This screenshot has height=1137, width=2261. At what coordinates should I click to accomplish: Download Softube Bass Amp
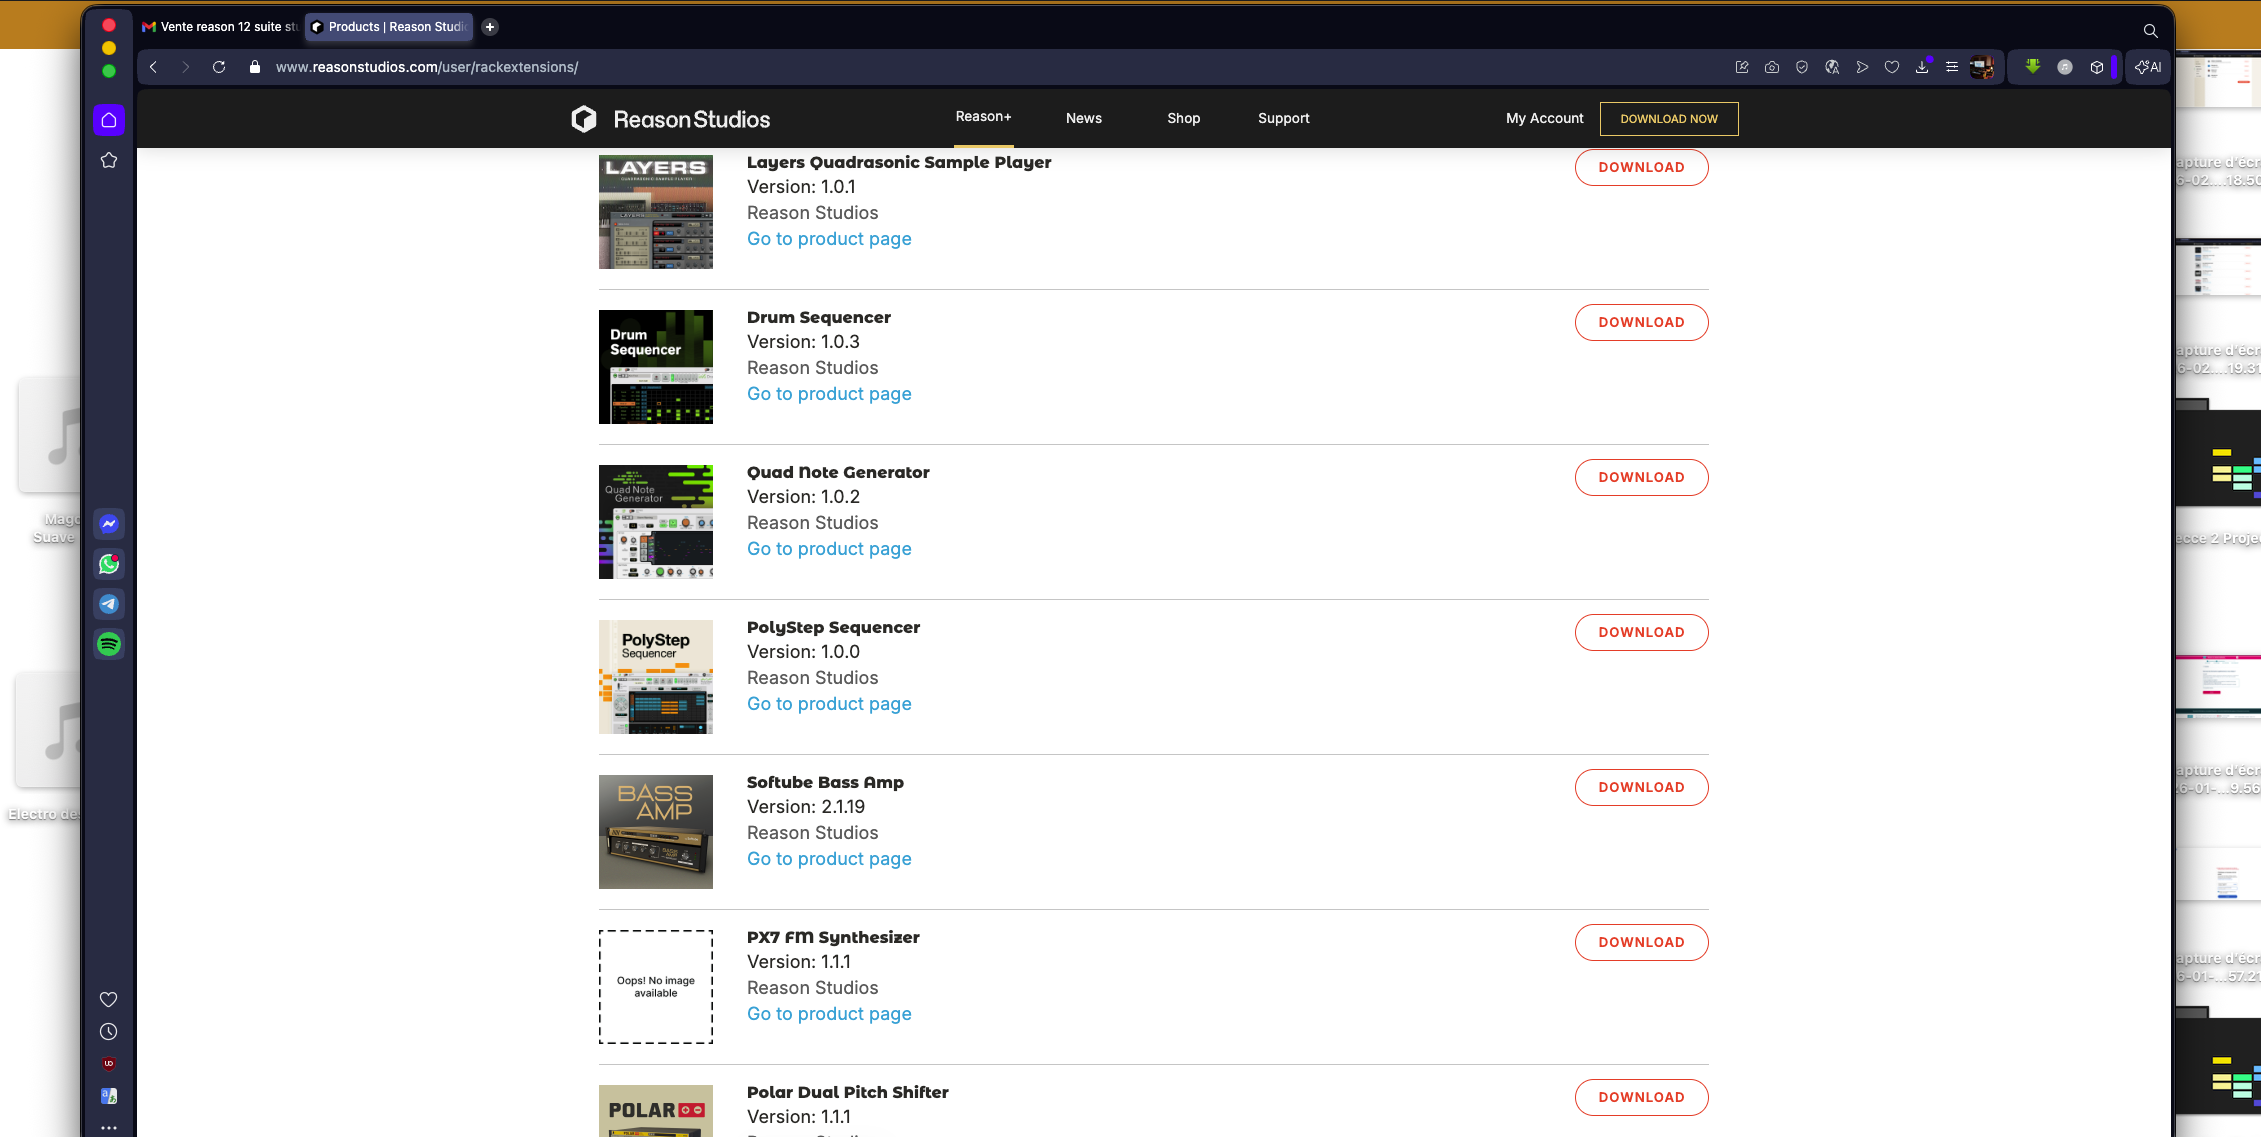pyautogui.click(x=1642, y=787)
